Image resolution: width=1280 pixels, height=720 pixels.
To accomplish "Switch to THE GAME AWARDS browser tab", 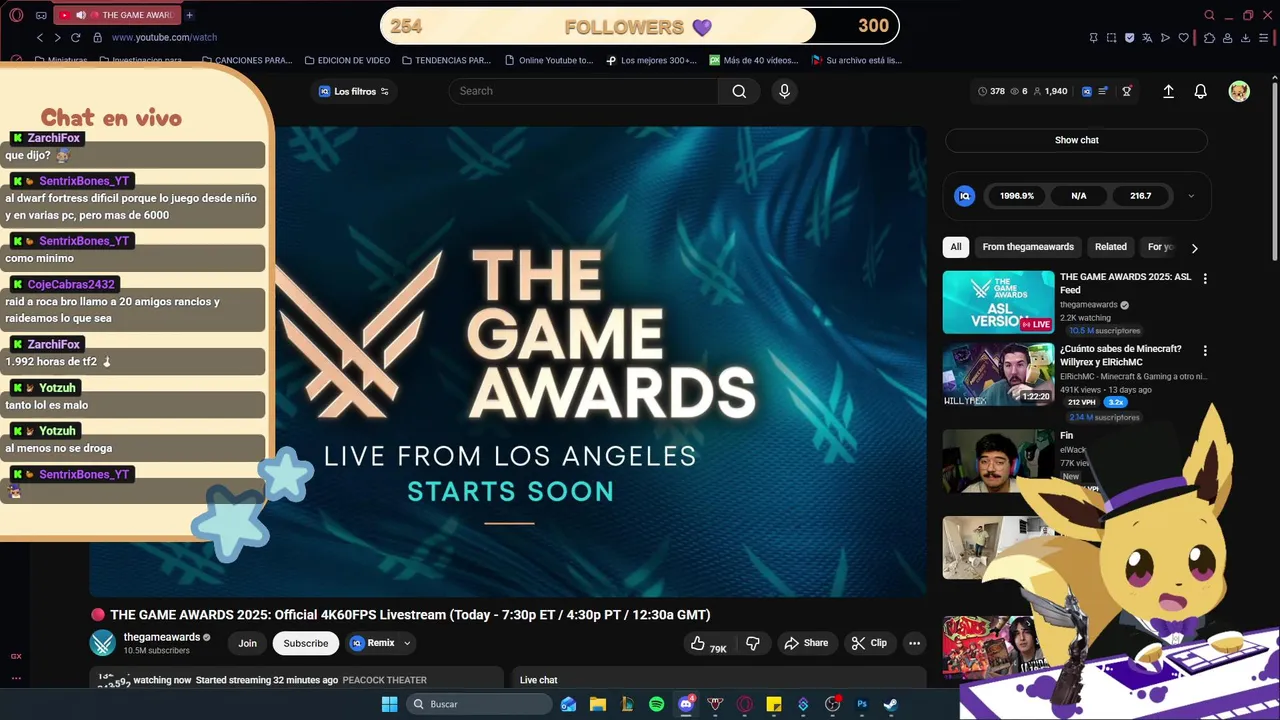I will click(x=115, y=15).
